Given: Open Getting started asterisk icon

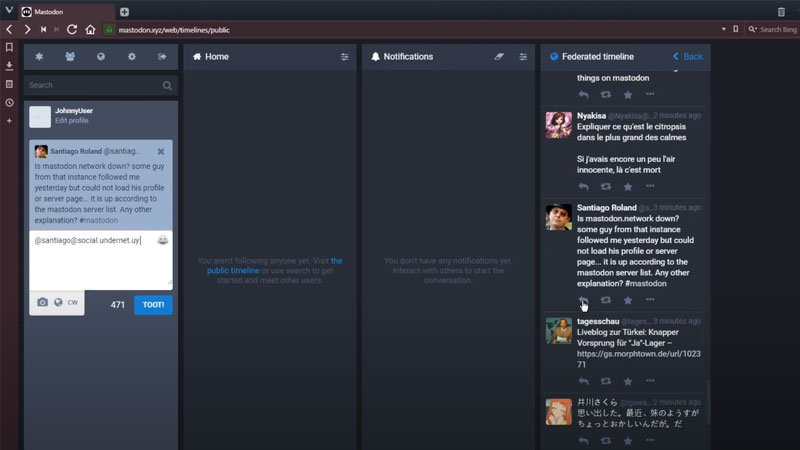Looking at the screenshot, I should (x=39, y=57).
